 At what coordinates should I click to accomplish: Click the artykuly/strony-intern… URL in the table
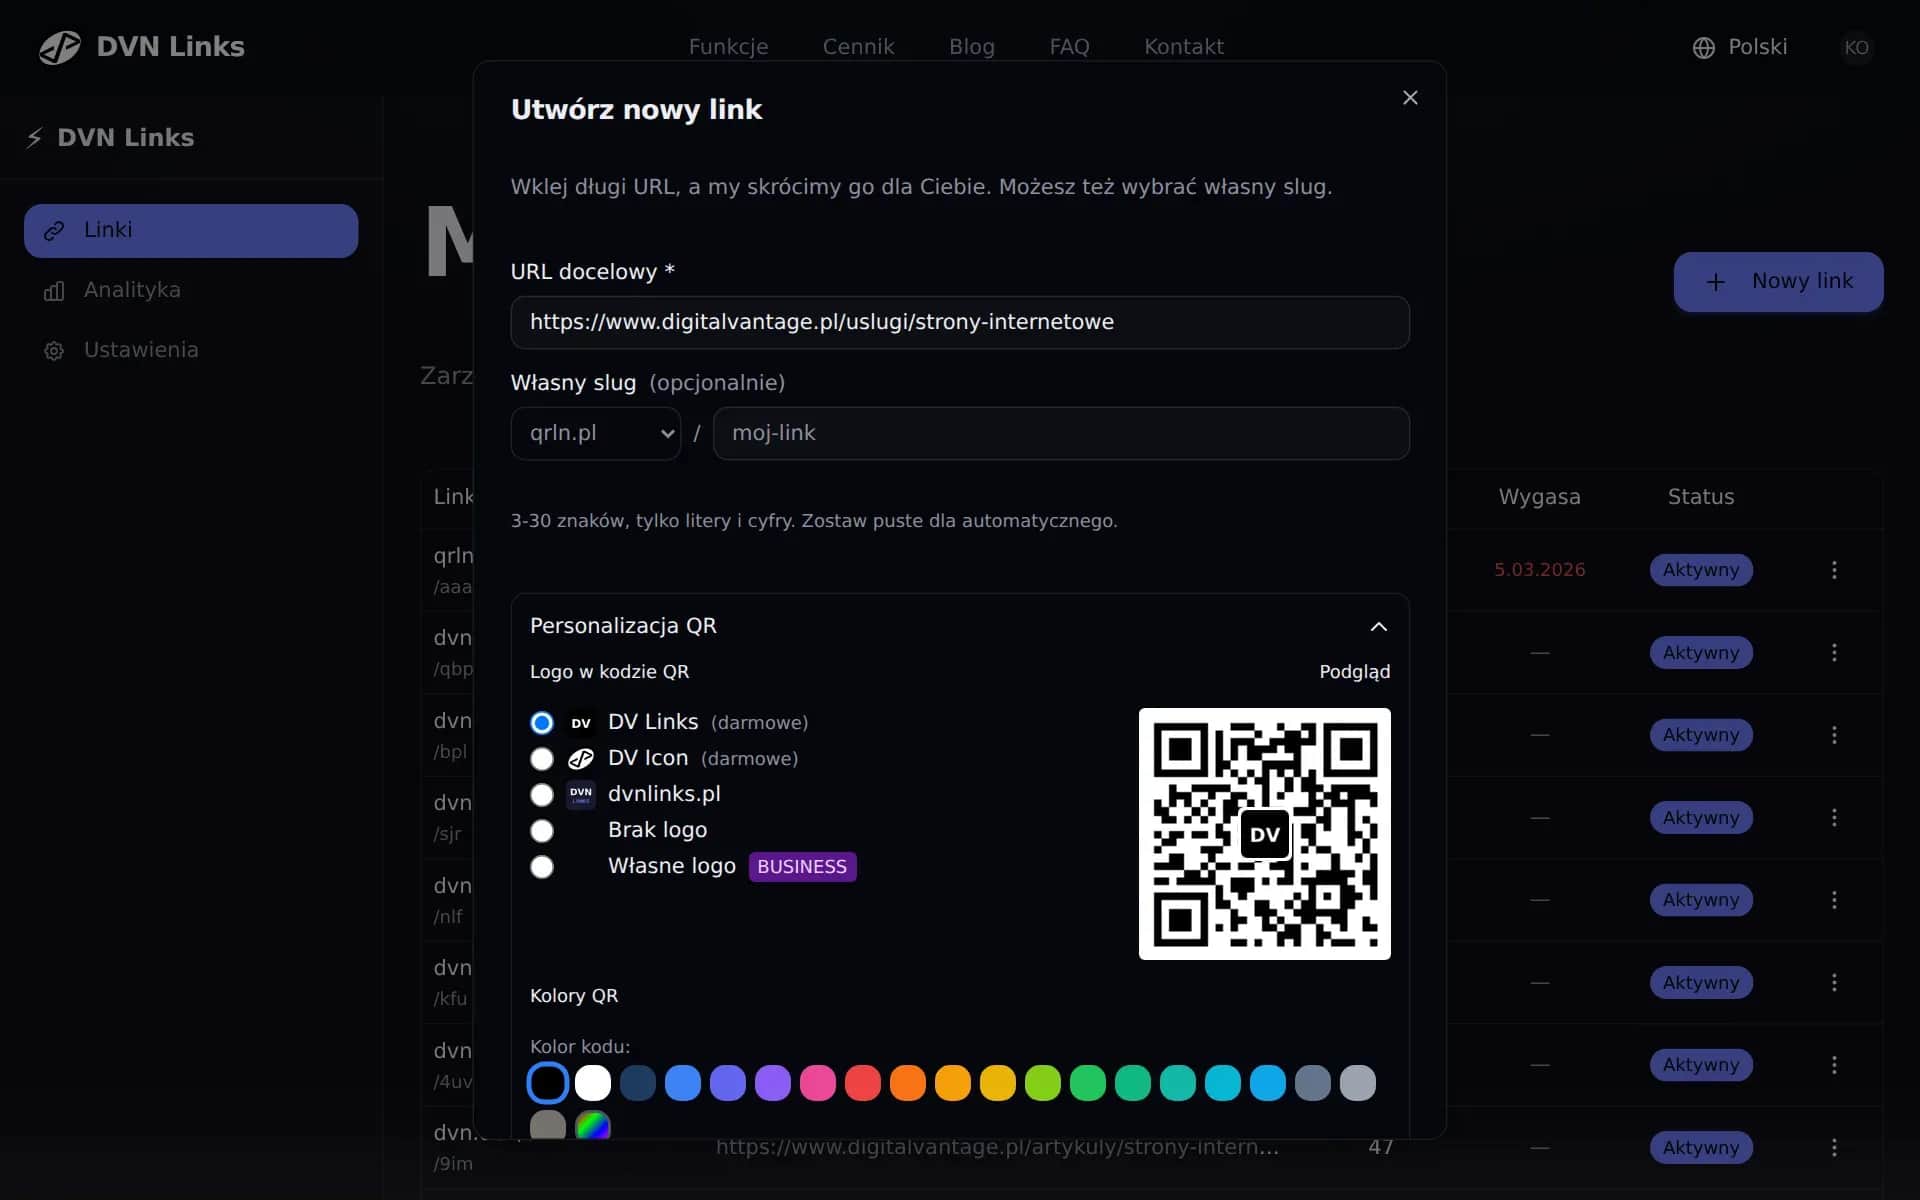click(997, 1148)
